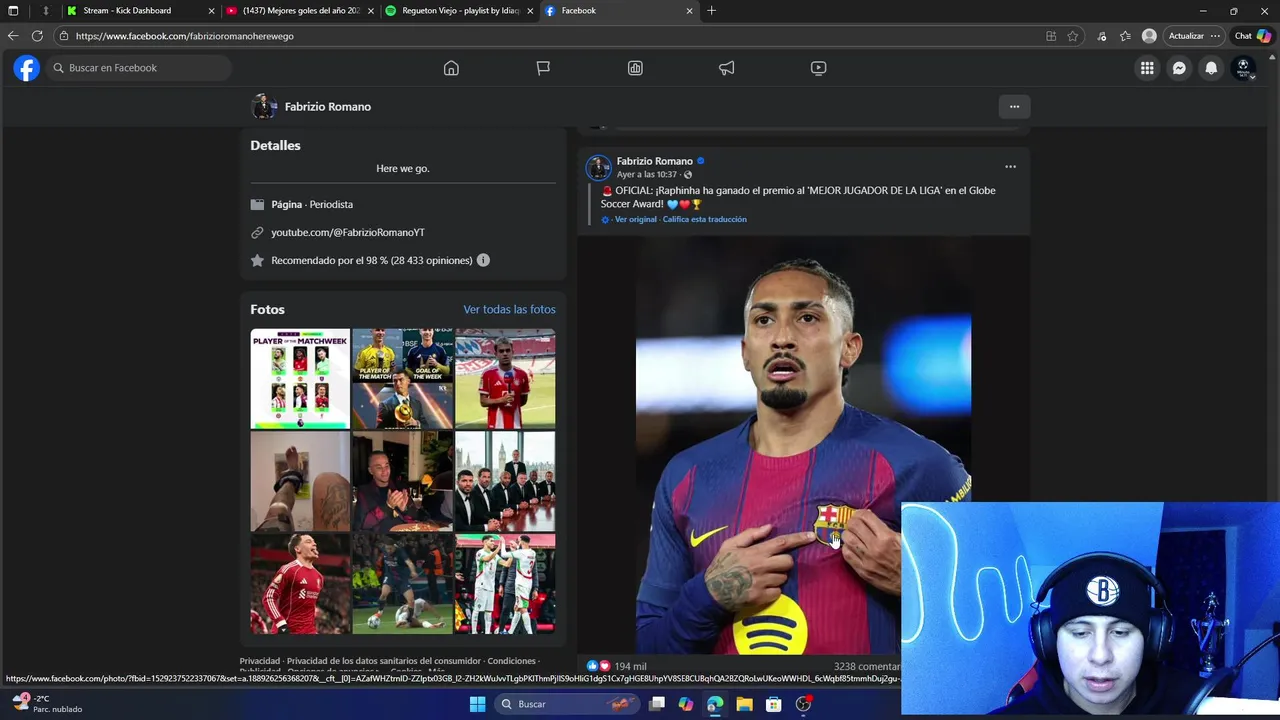This screenshot has width=1280, height=720.
Task: Open the account profile avatar menu
Action: (1244, 68)
